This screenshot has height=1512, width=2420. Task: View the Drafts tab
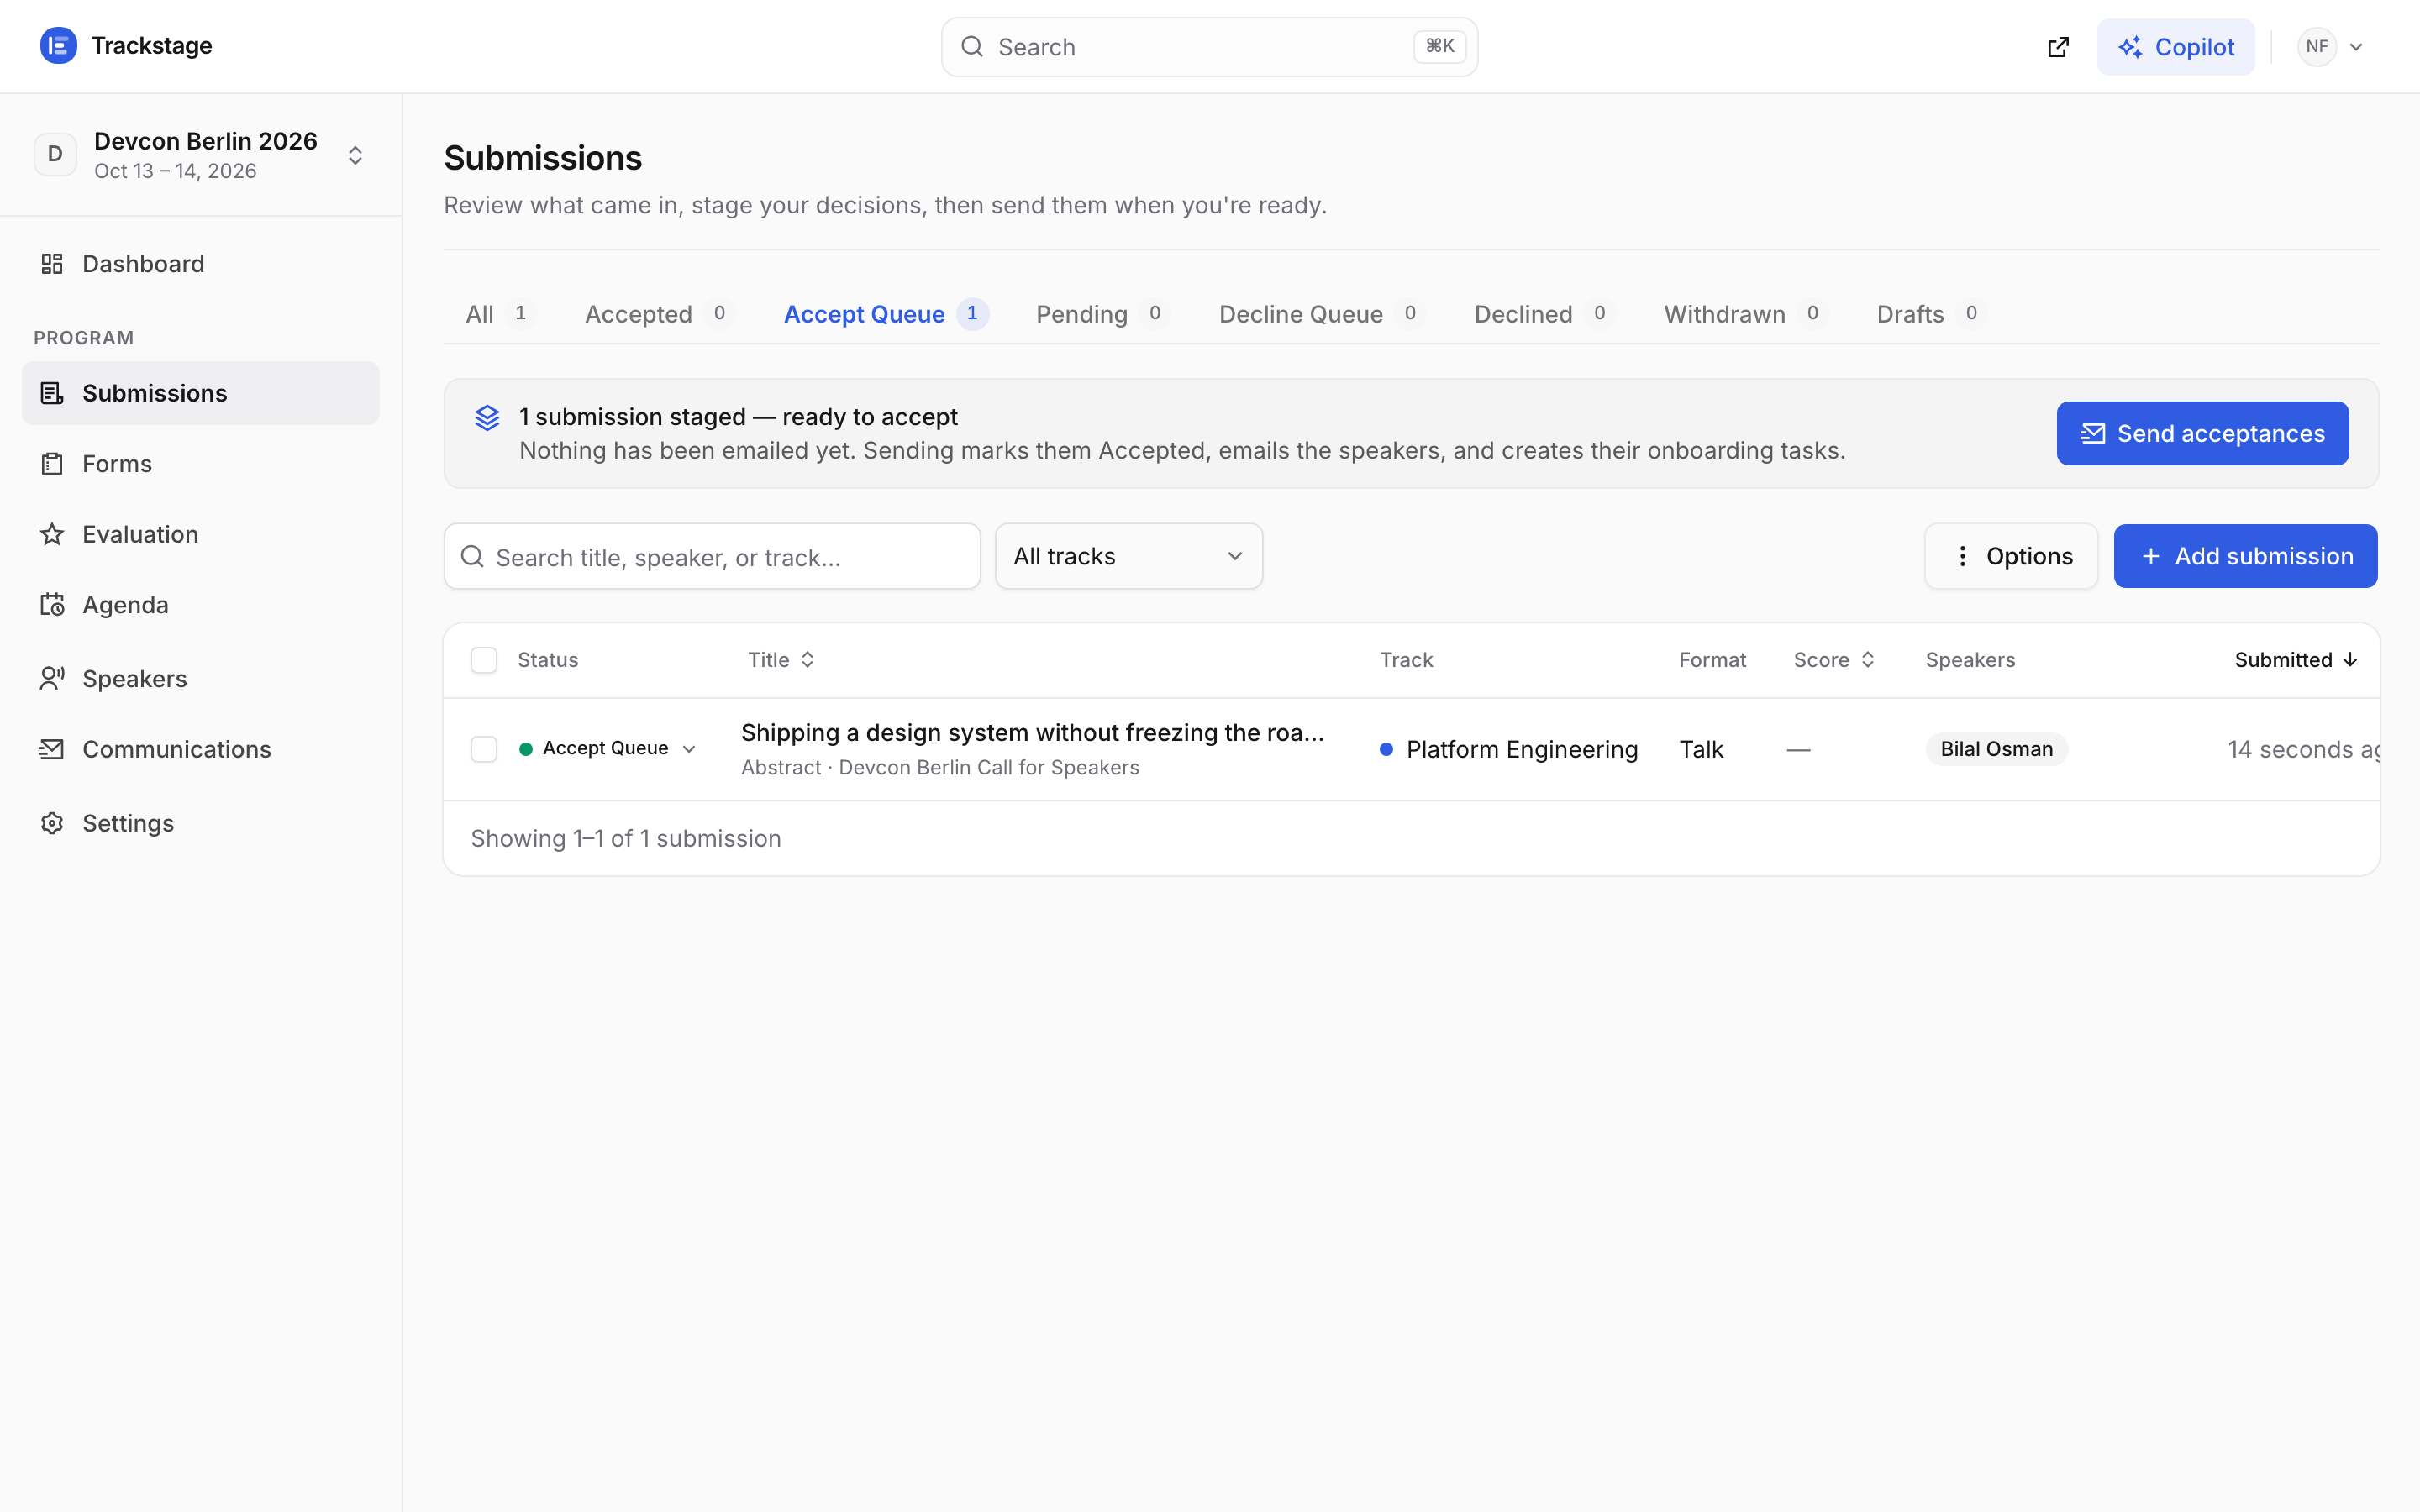[x=1930, y=314]
